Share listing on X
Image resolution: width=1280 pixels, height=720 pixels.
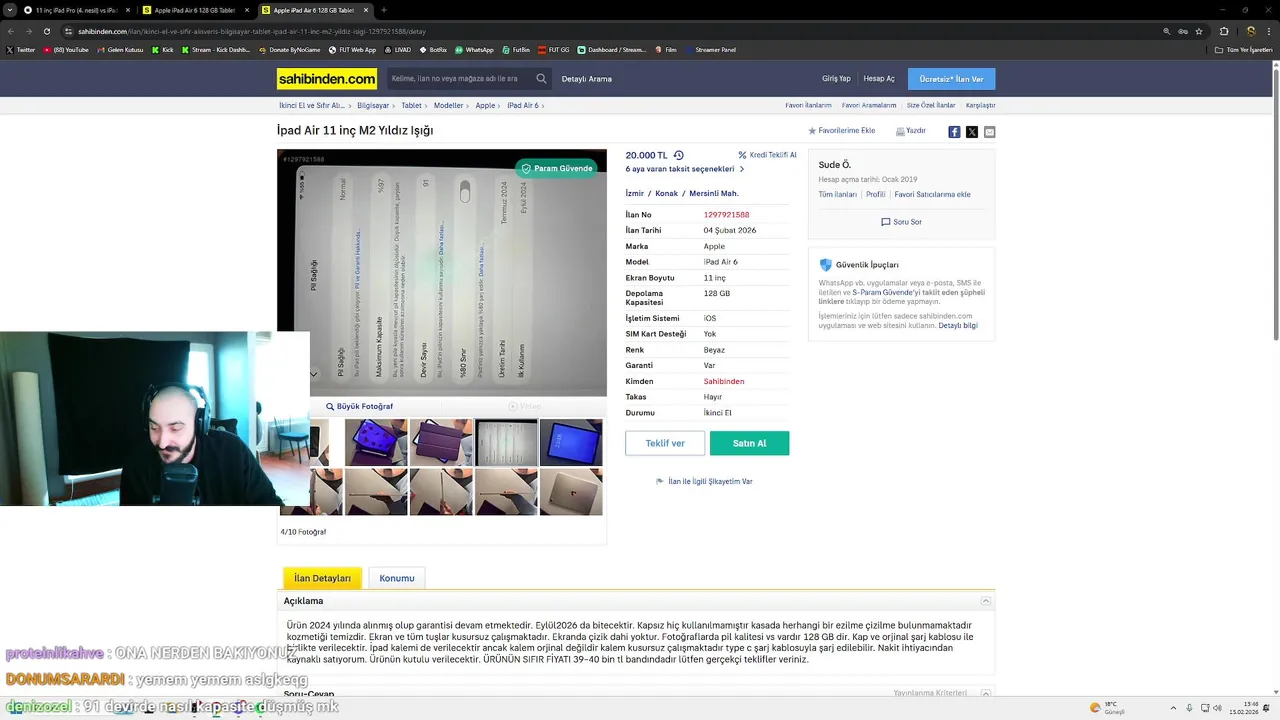(x=972, y=132)
